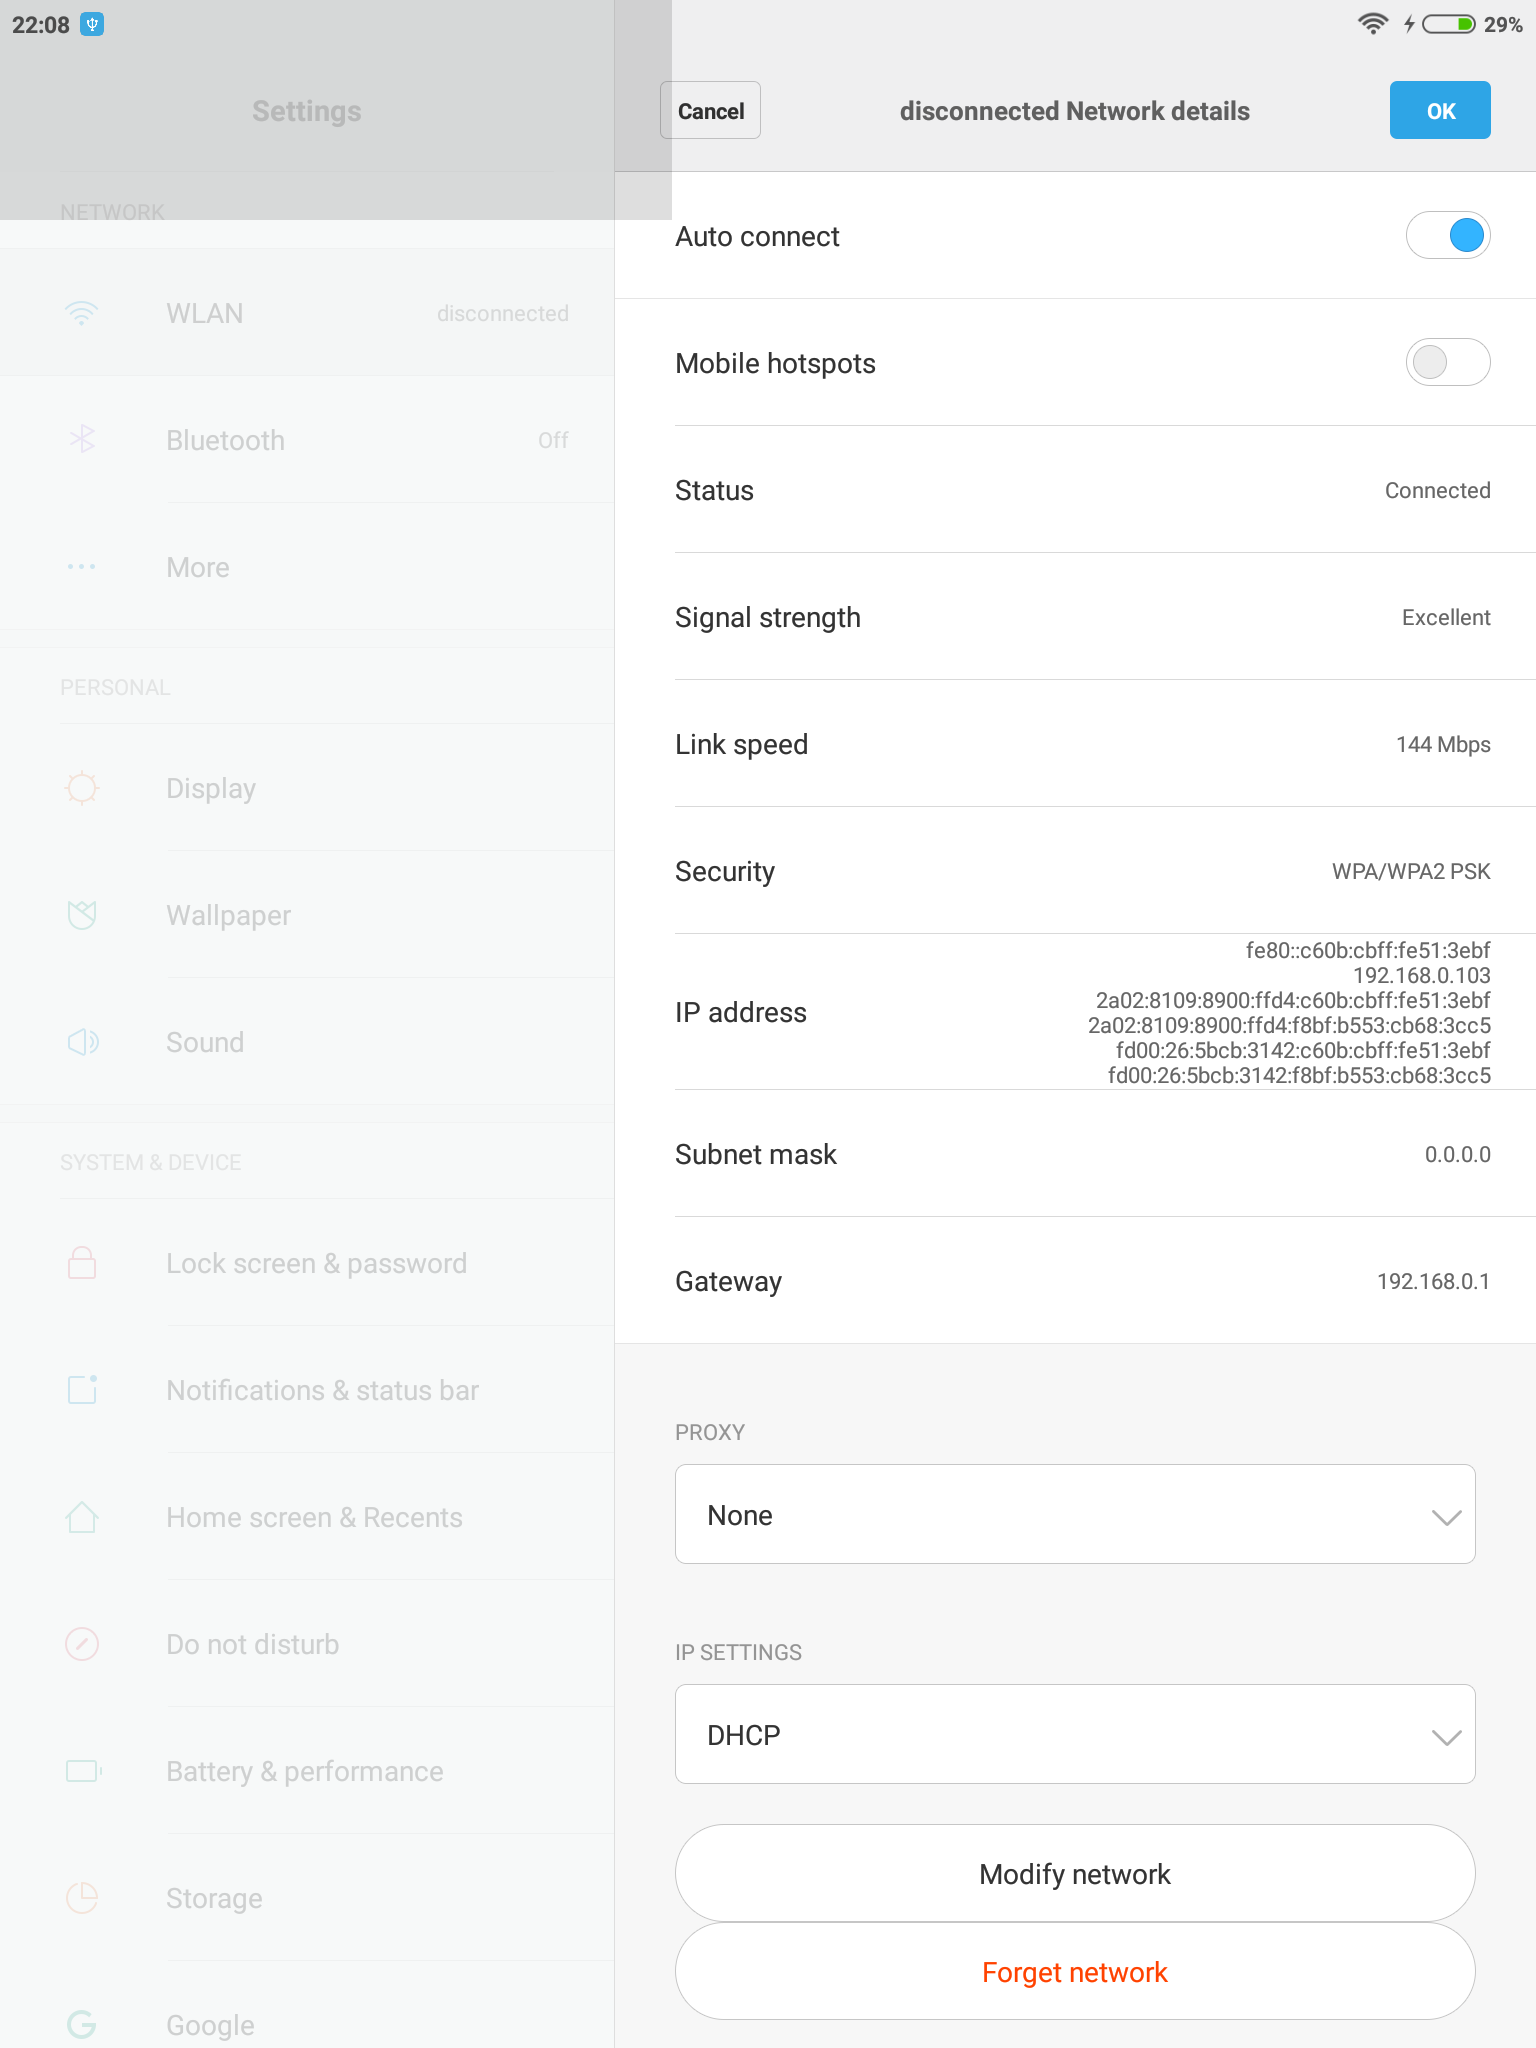The height and width of the screenshot is (2048, 1536).
Task: Disable the Auto connect switch
Action: pyautogui.click(x=1448, y=236)
